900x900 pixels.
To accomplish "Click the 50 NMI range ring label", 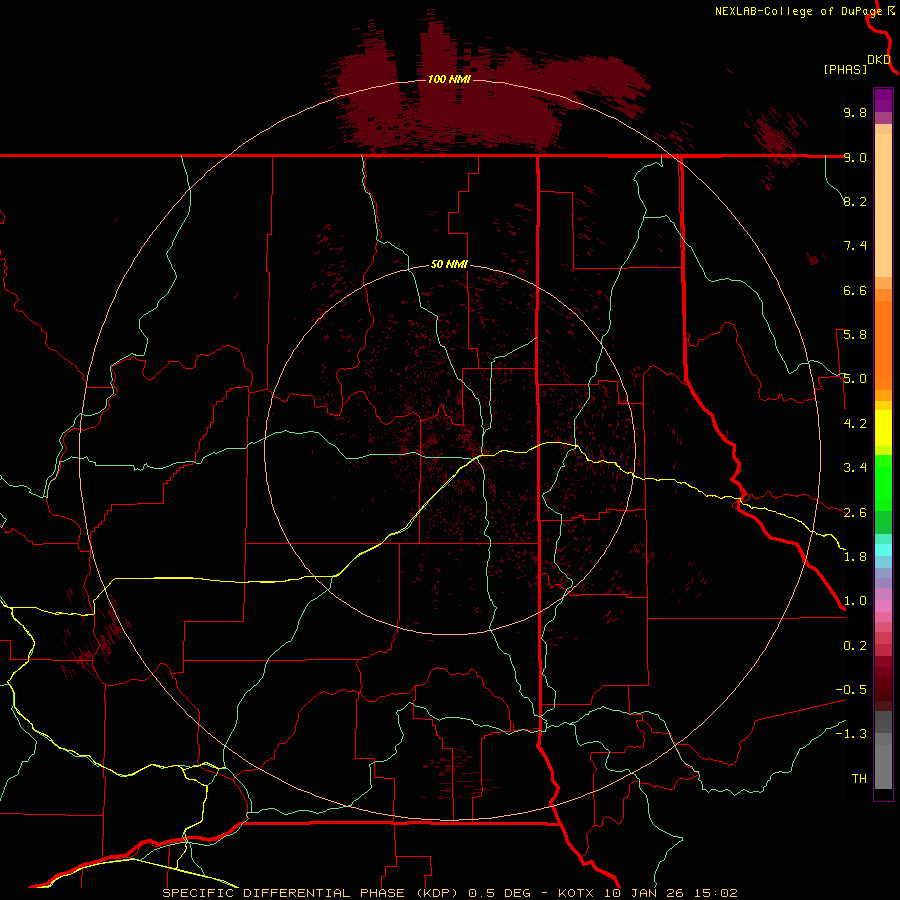I will click(449, 264).
